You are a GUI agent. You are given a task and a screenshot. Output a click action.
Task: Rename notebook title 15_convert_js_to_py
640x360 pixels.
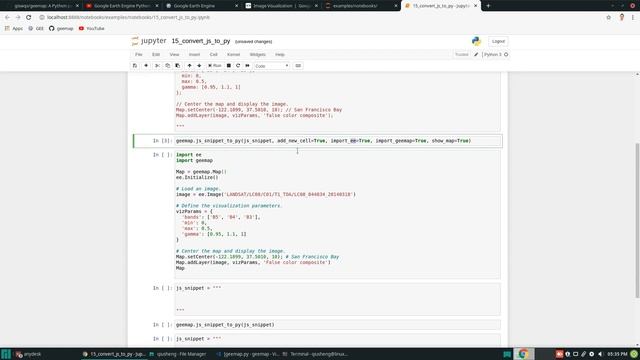pyautogui.click(x=201, y=41)
